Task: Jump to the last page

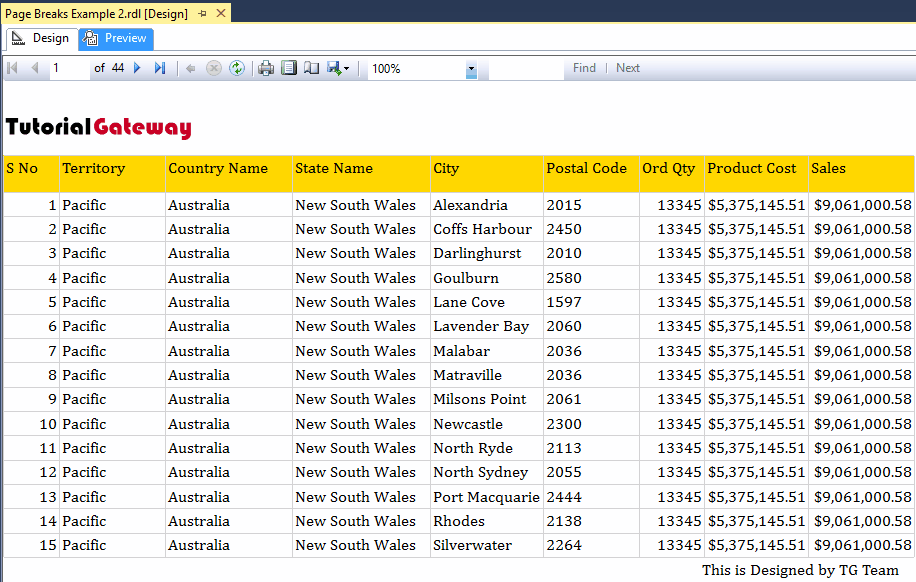Action: point(160,68)
